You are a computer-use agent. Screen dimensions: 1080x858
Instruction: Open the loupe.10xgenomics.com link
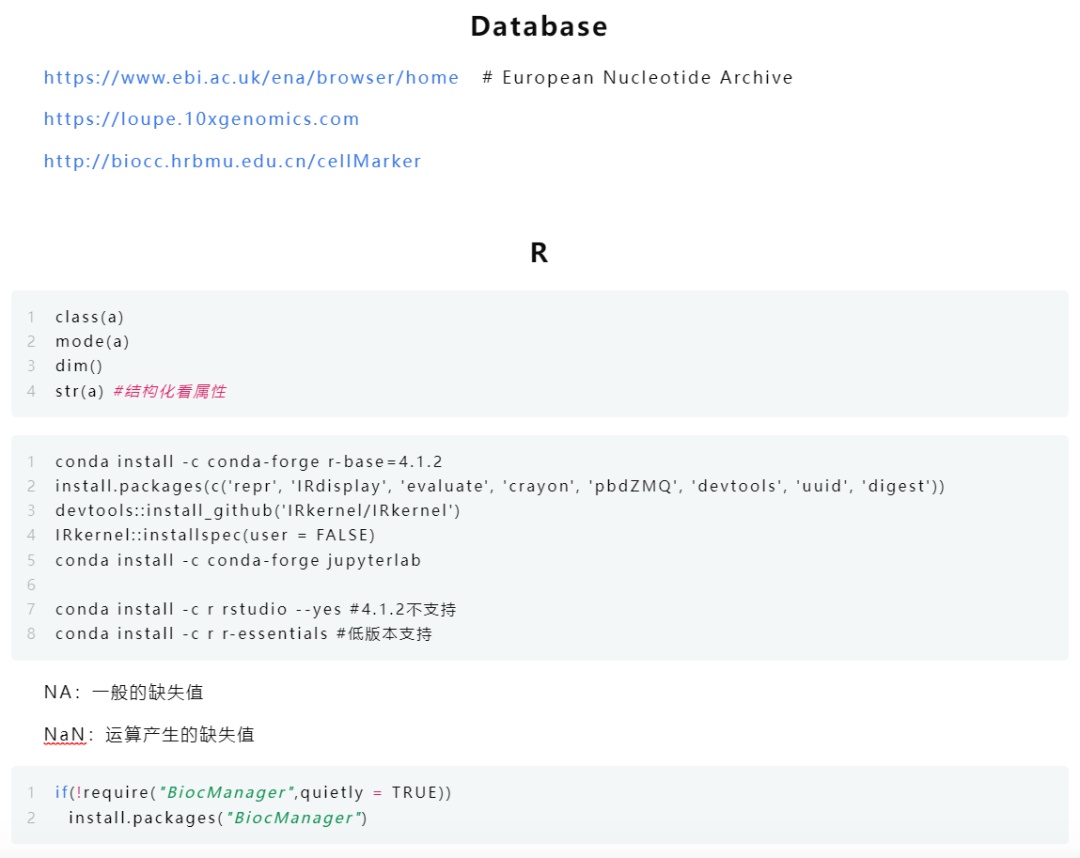pyautogui.click(x=201, y=119)
